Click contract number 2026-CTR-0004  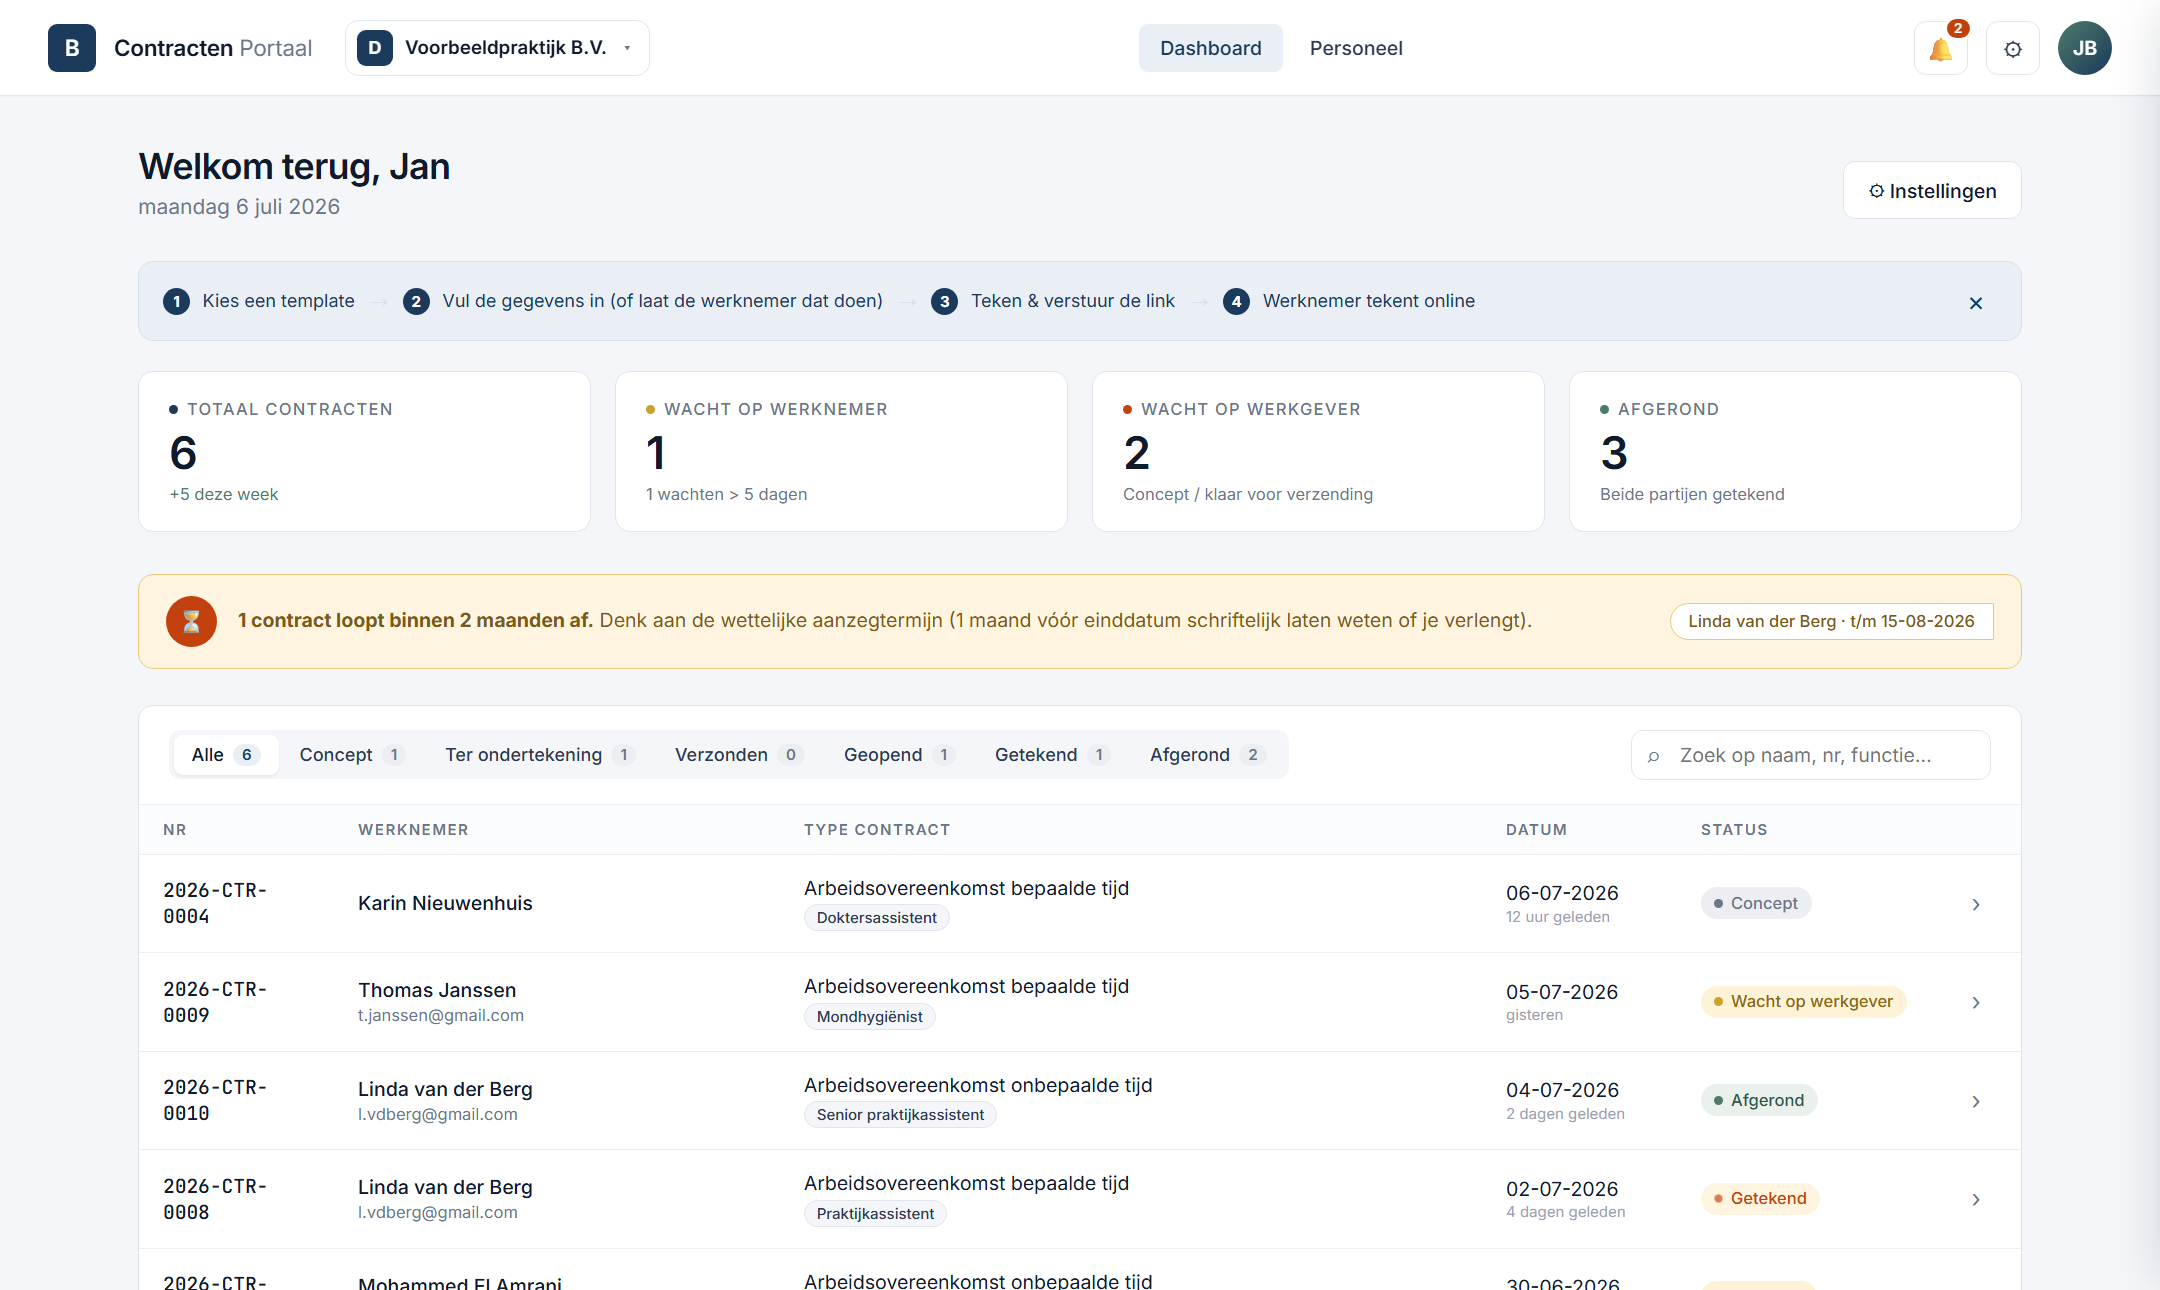tap(215, 903)
